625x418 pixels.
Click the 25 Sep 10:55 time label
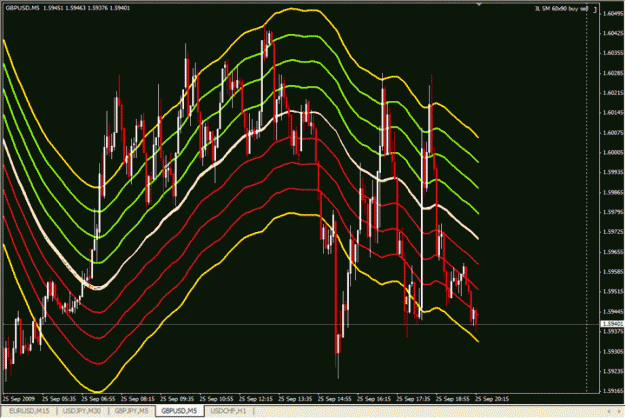click(x=216, y=399)
